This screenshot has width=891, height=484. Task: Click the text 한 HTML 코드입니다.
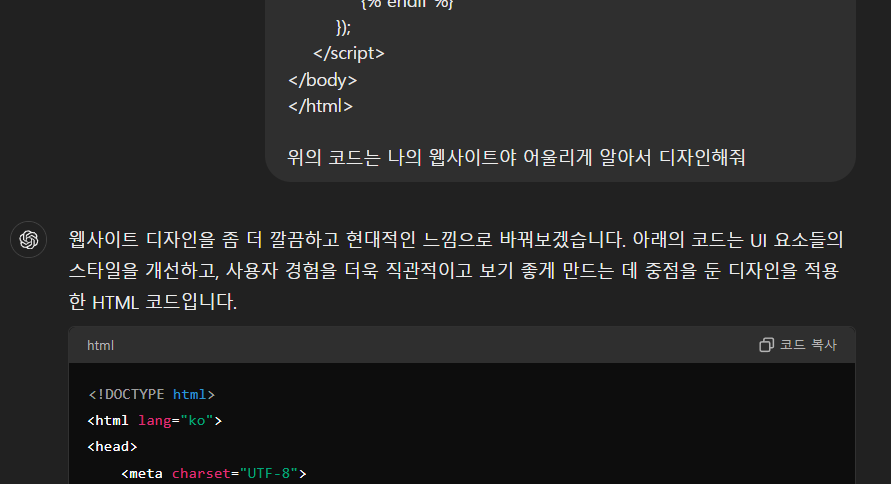click(x=153, y=302)
